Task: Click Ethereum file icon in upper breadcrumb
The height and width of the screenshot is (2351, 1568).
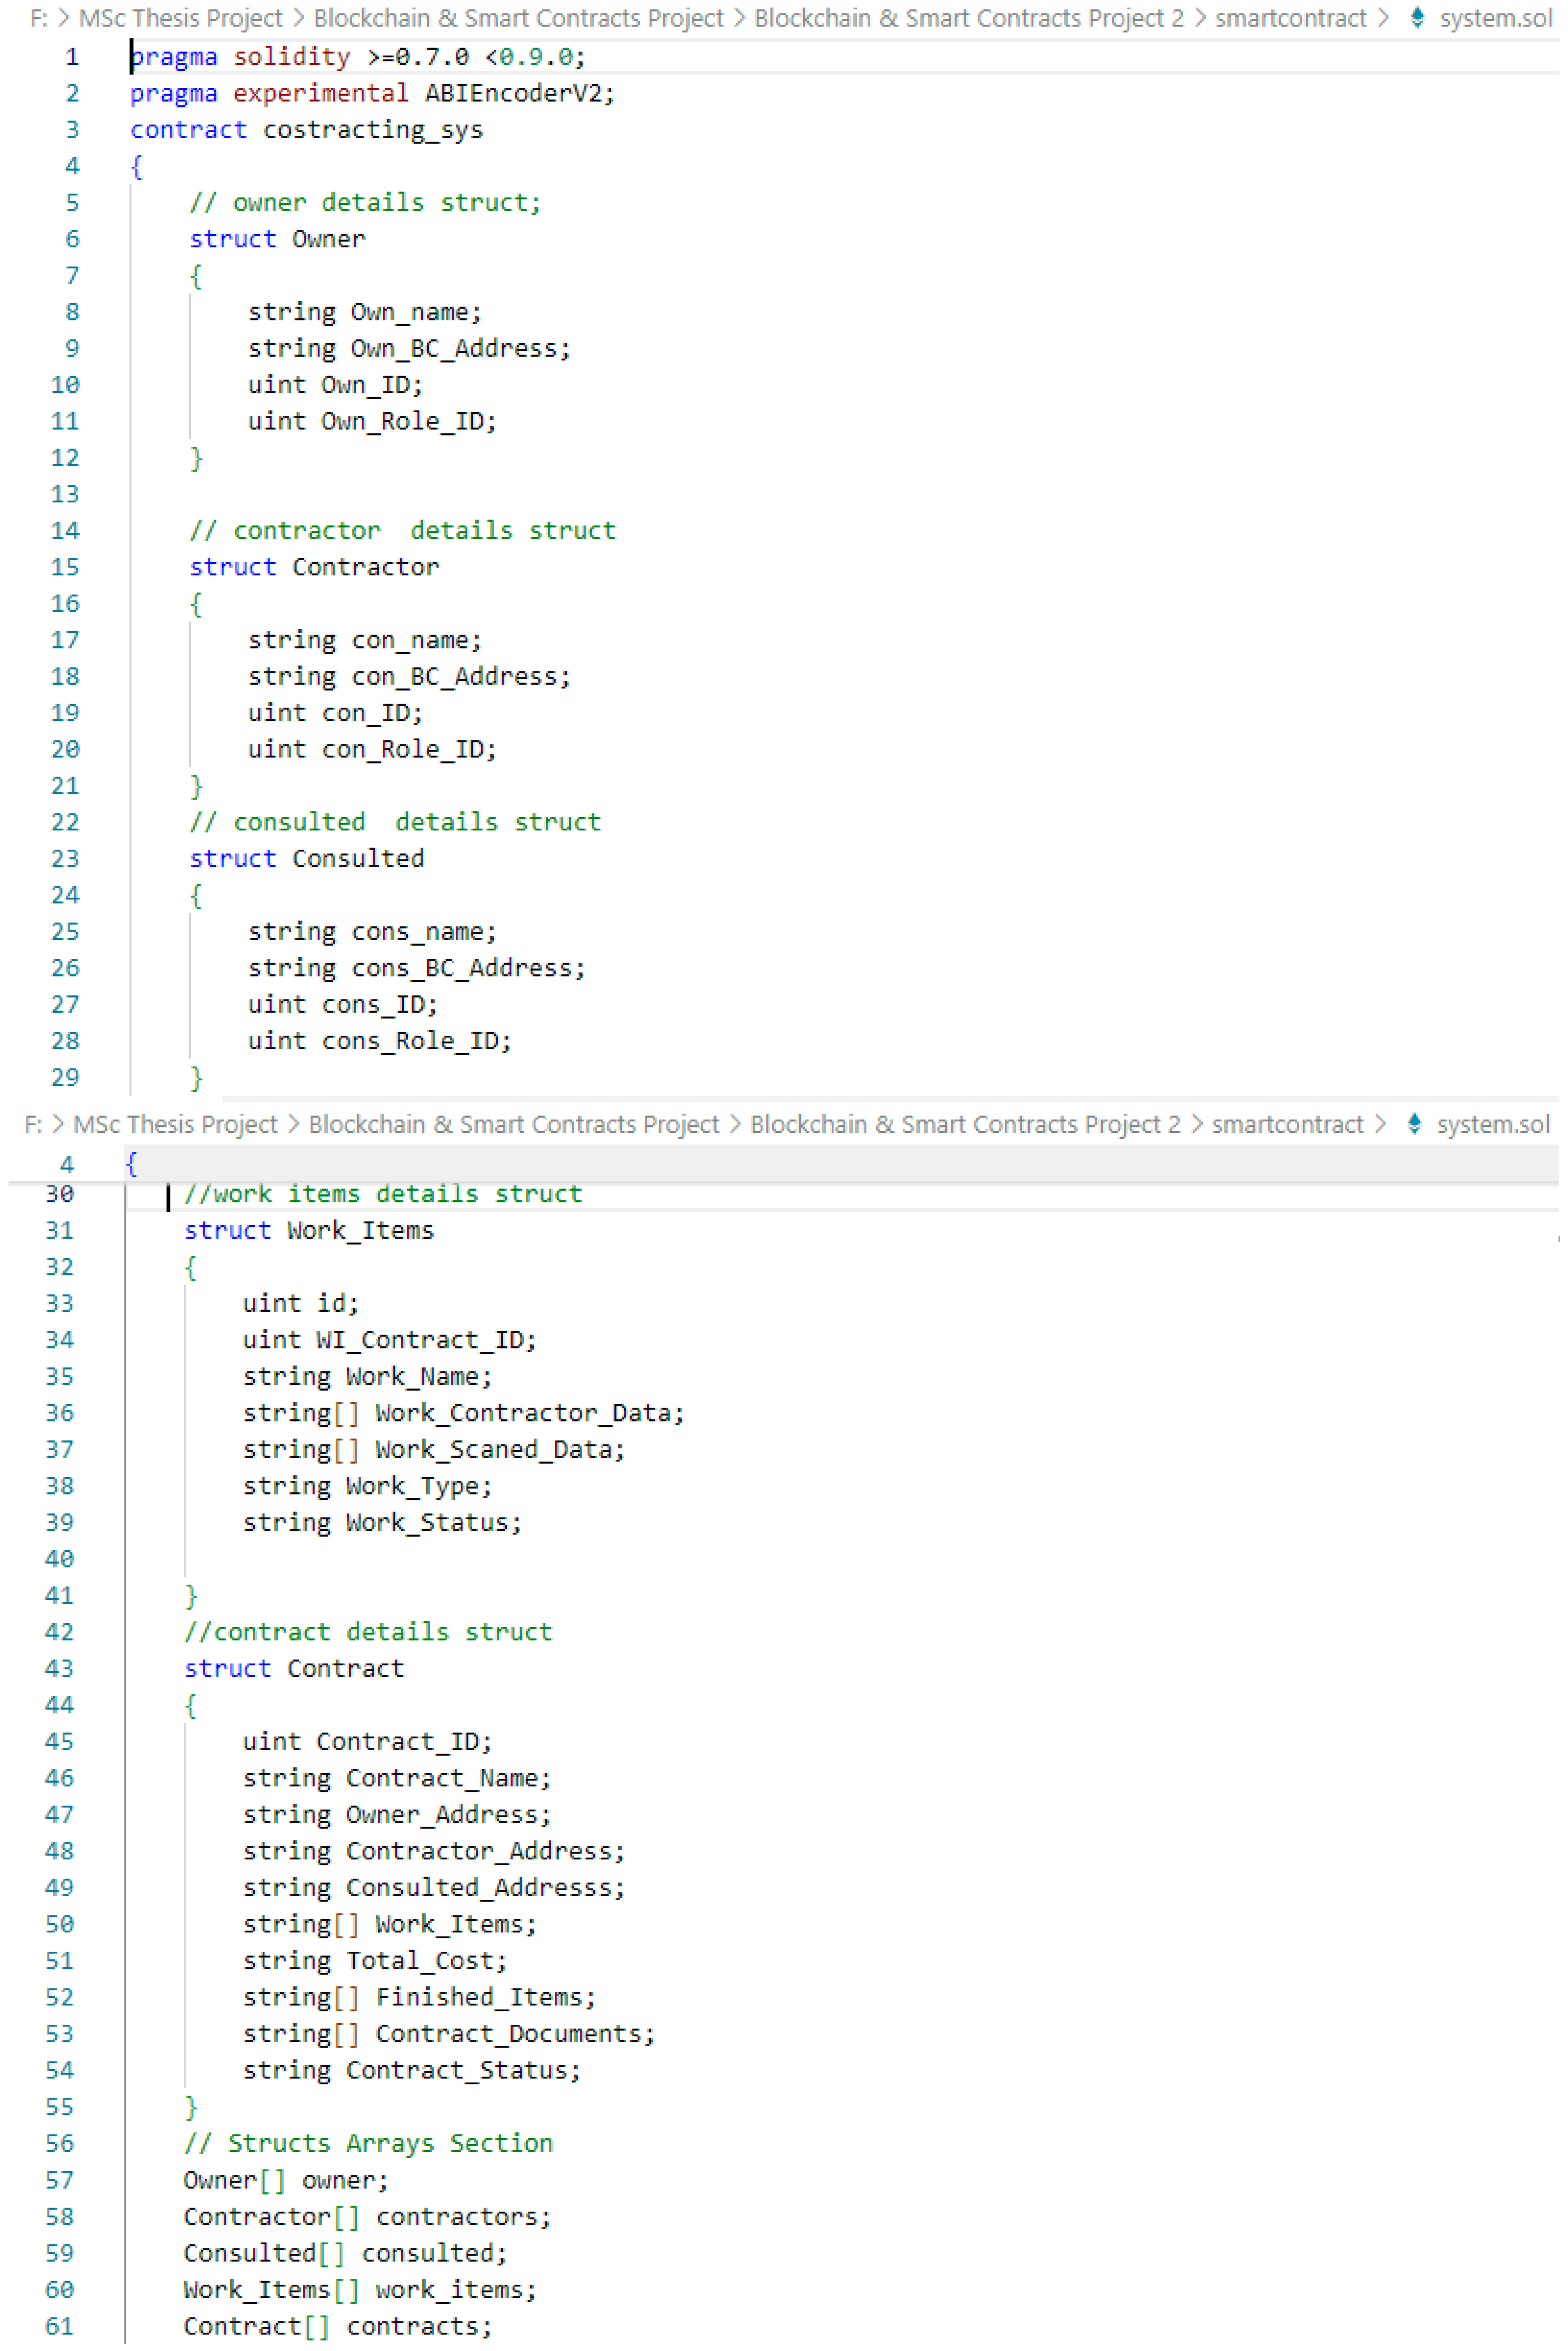Action: tap(1416, 18)
